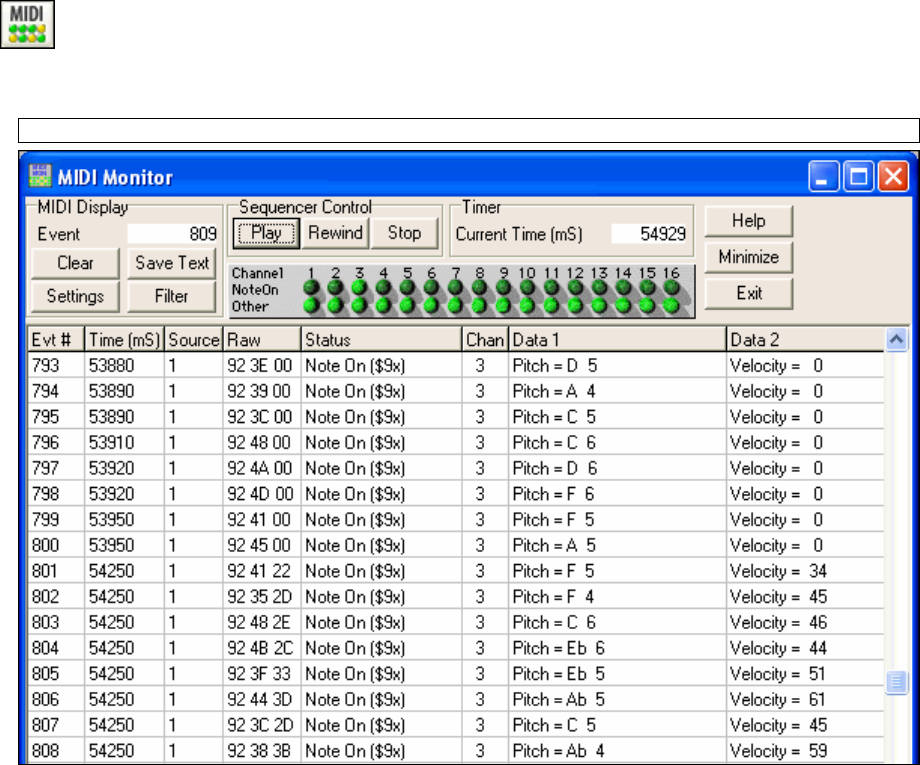Screen dimensions: 920x765
Task: Click channel 2 NoteOn indicator LED
Action: [335, 287]
